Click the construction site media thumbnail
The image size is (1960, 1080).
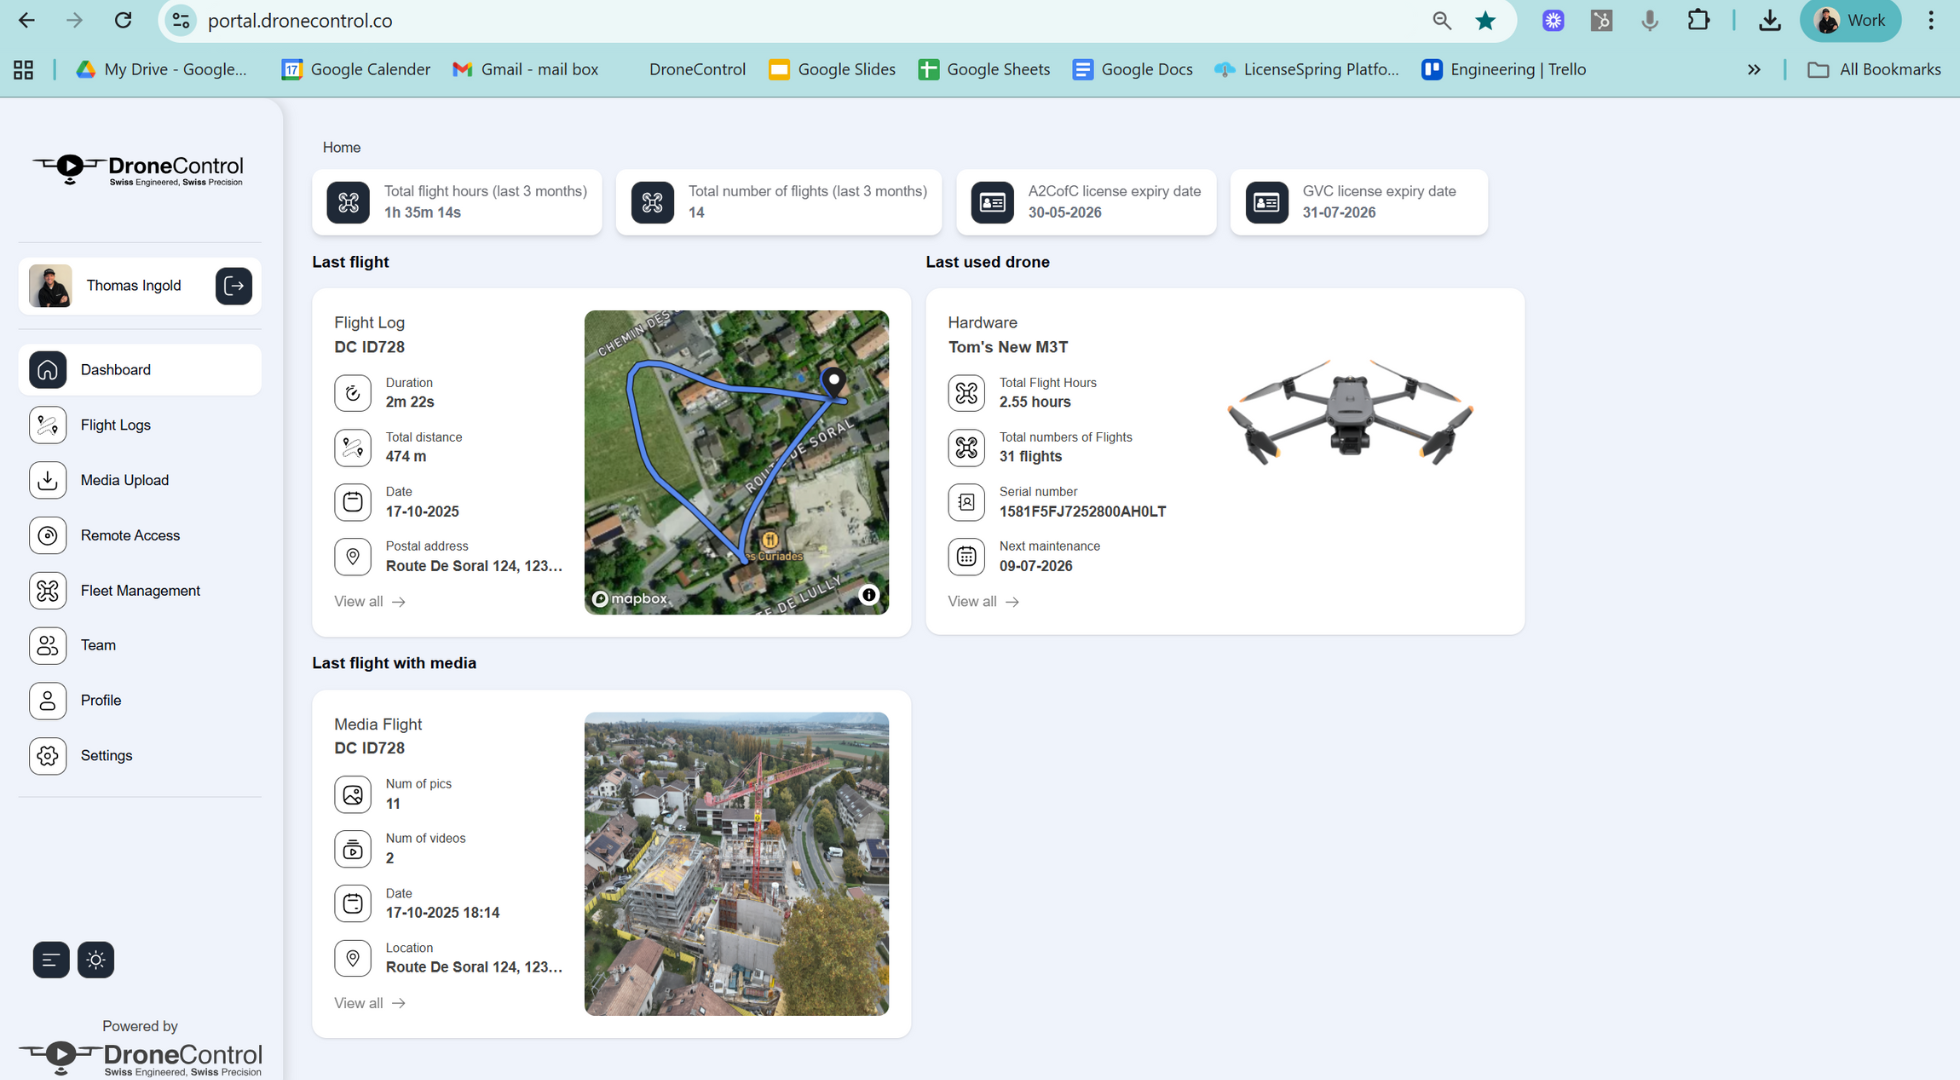pos(736,864)
